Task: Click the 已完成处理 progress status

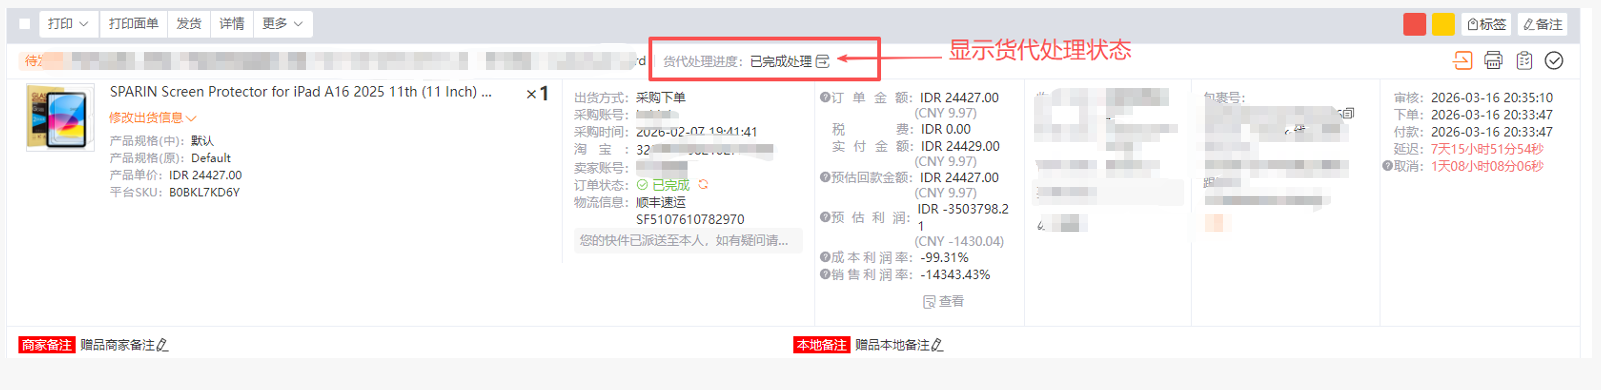Action: 781,61
